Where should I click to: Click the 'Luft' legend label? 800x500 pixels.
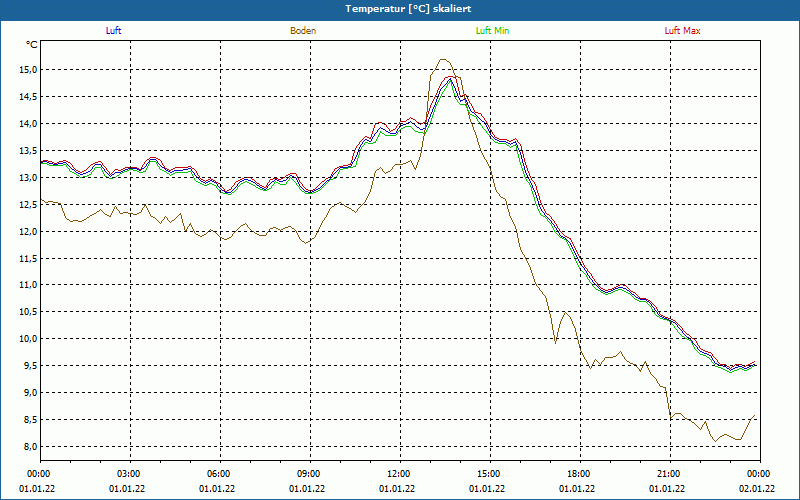(x=113, y=31)
